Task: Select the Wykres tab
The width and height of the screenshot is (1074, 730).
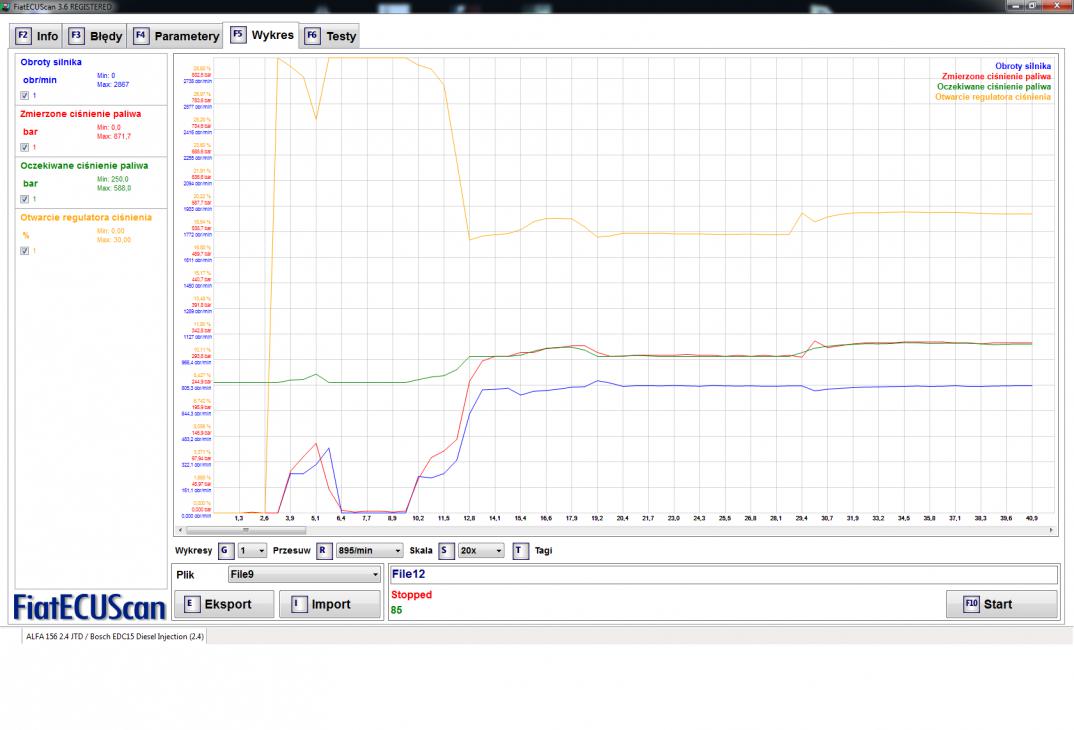Action: tap(262, 35)
